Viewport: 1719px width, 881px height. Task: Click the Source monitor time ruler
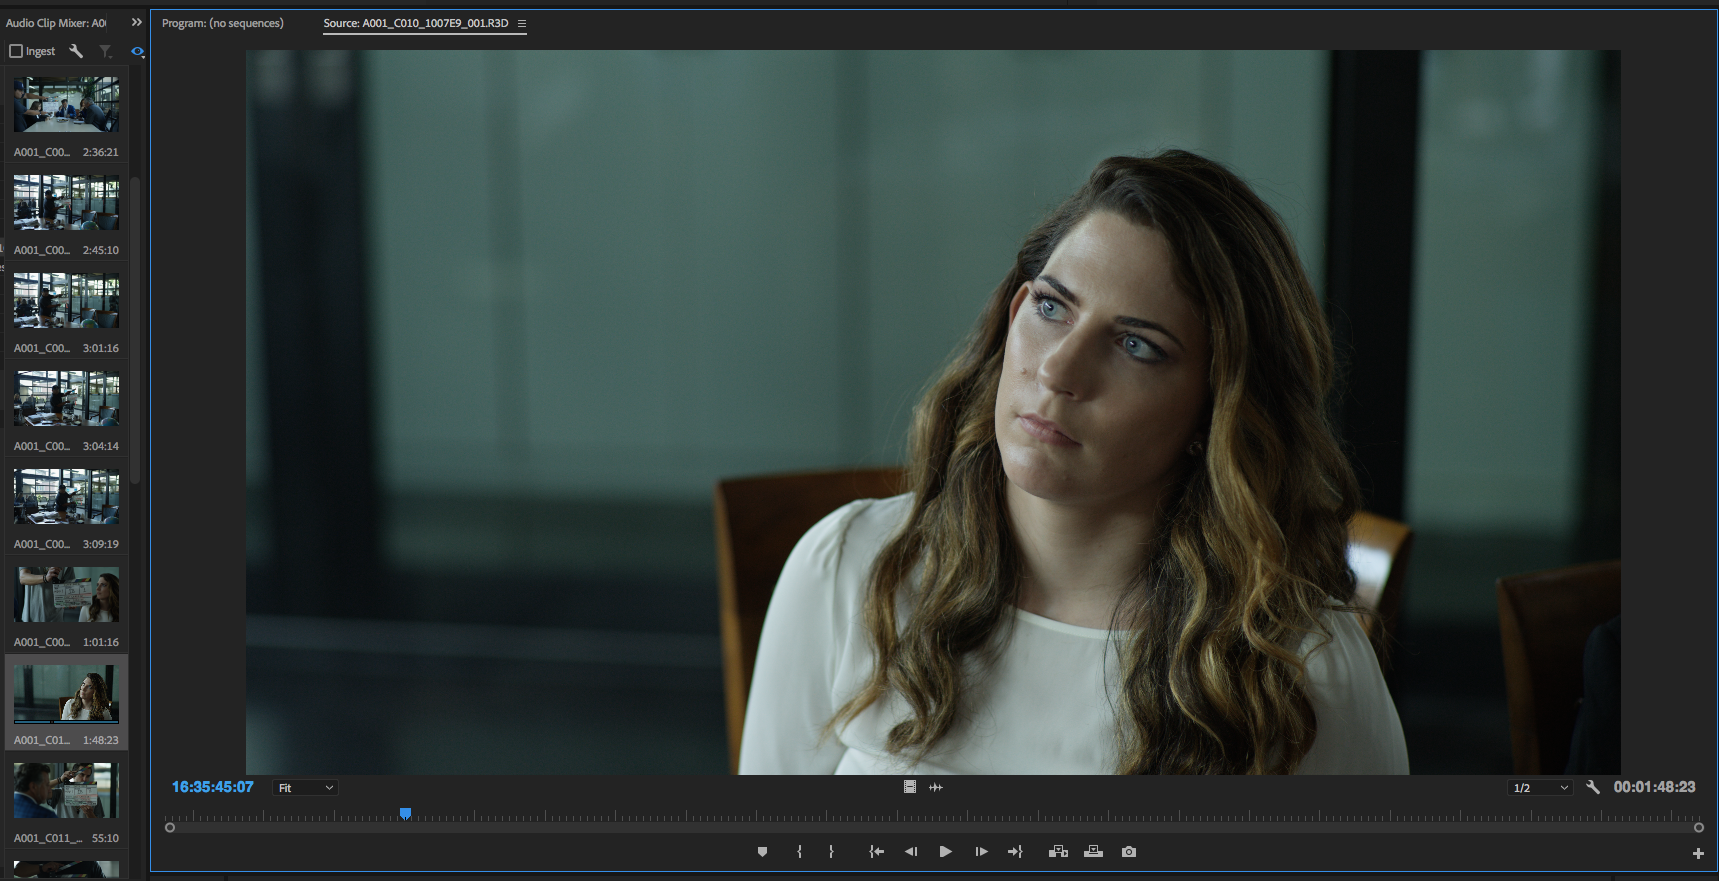[x=934, y=815]
